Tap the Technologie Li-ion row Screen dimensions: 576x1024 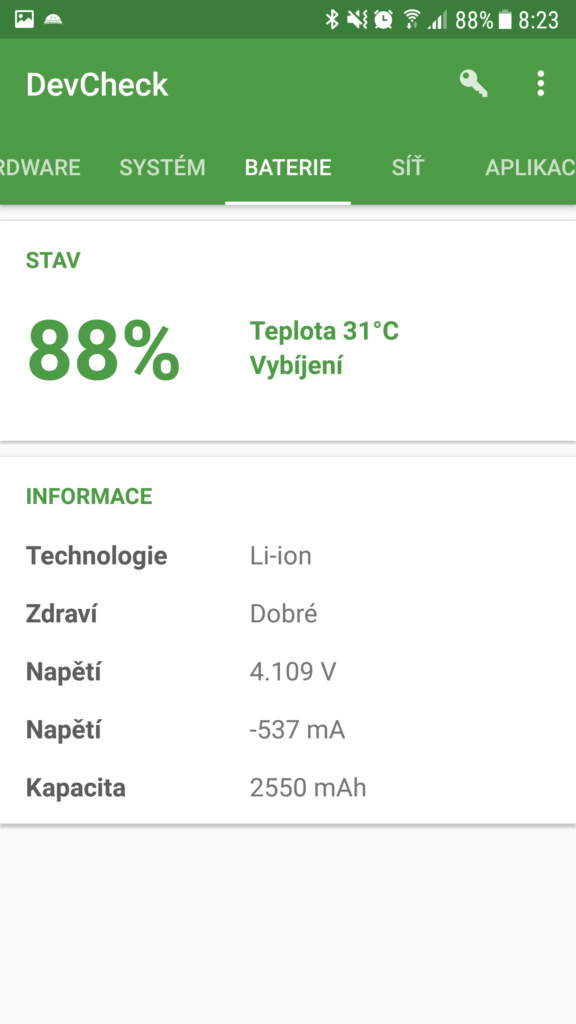coord(288,556)
